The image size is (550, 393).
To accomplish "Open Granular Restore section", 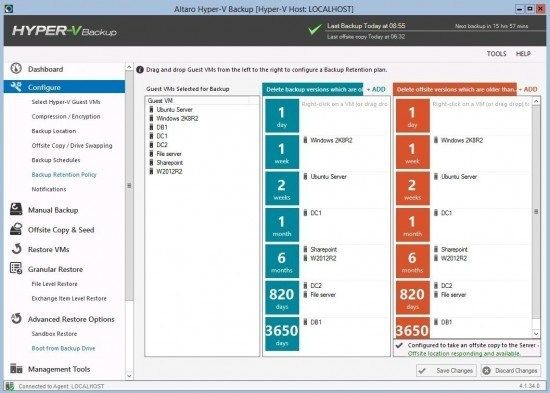I will tap(55, 269).
